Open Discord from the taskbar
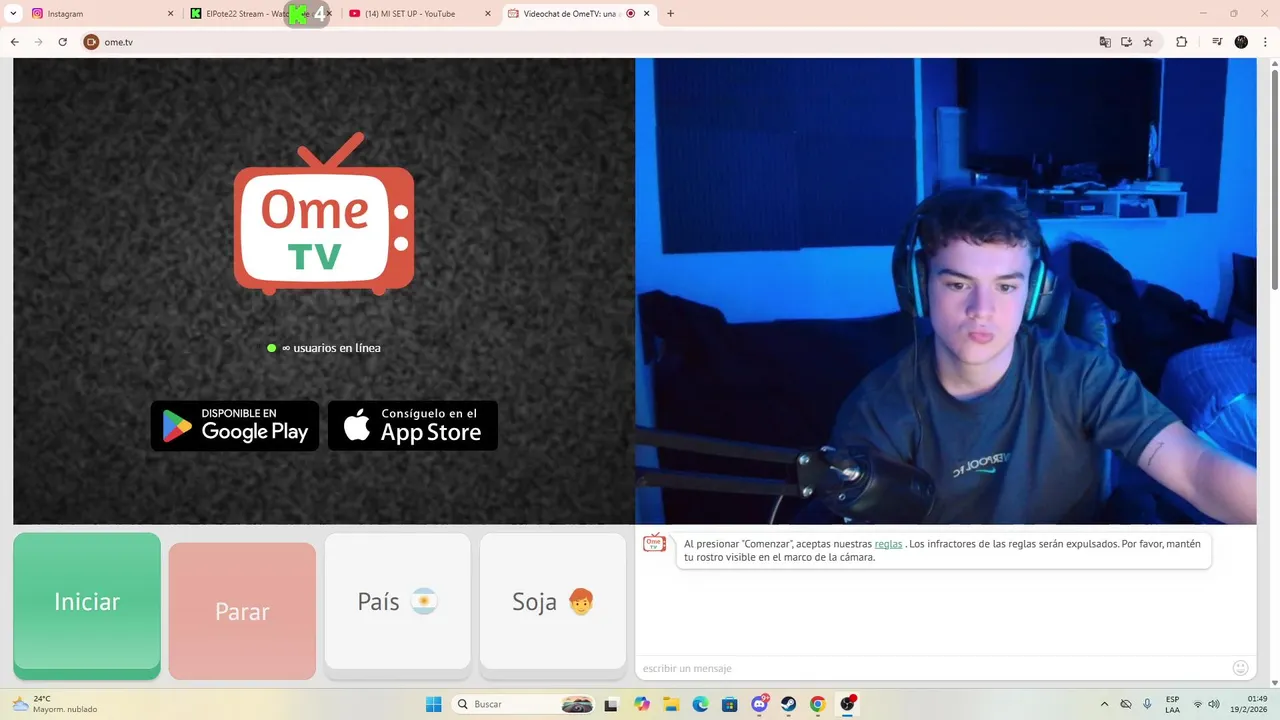 point(759,704)
